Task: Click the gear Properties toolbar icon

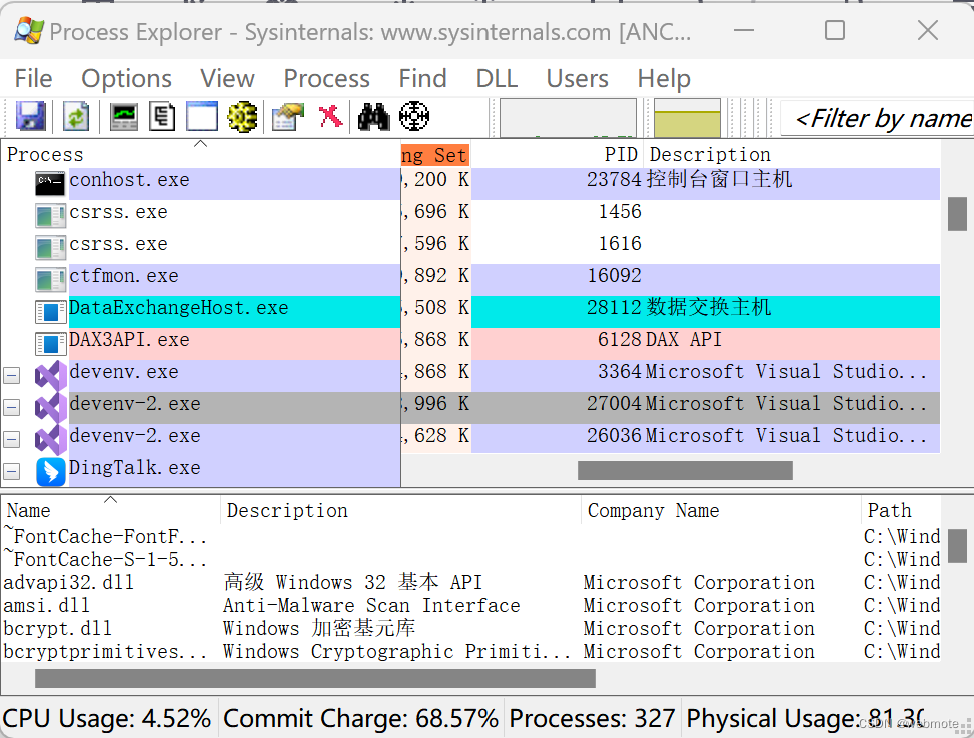Action: [x=242, y=116]
